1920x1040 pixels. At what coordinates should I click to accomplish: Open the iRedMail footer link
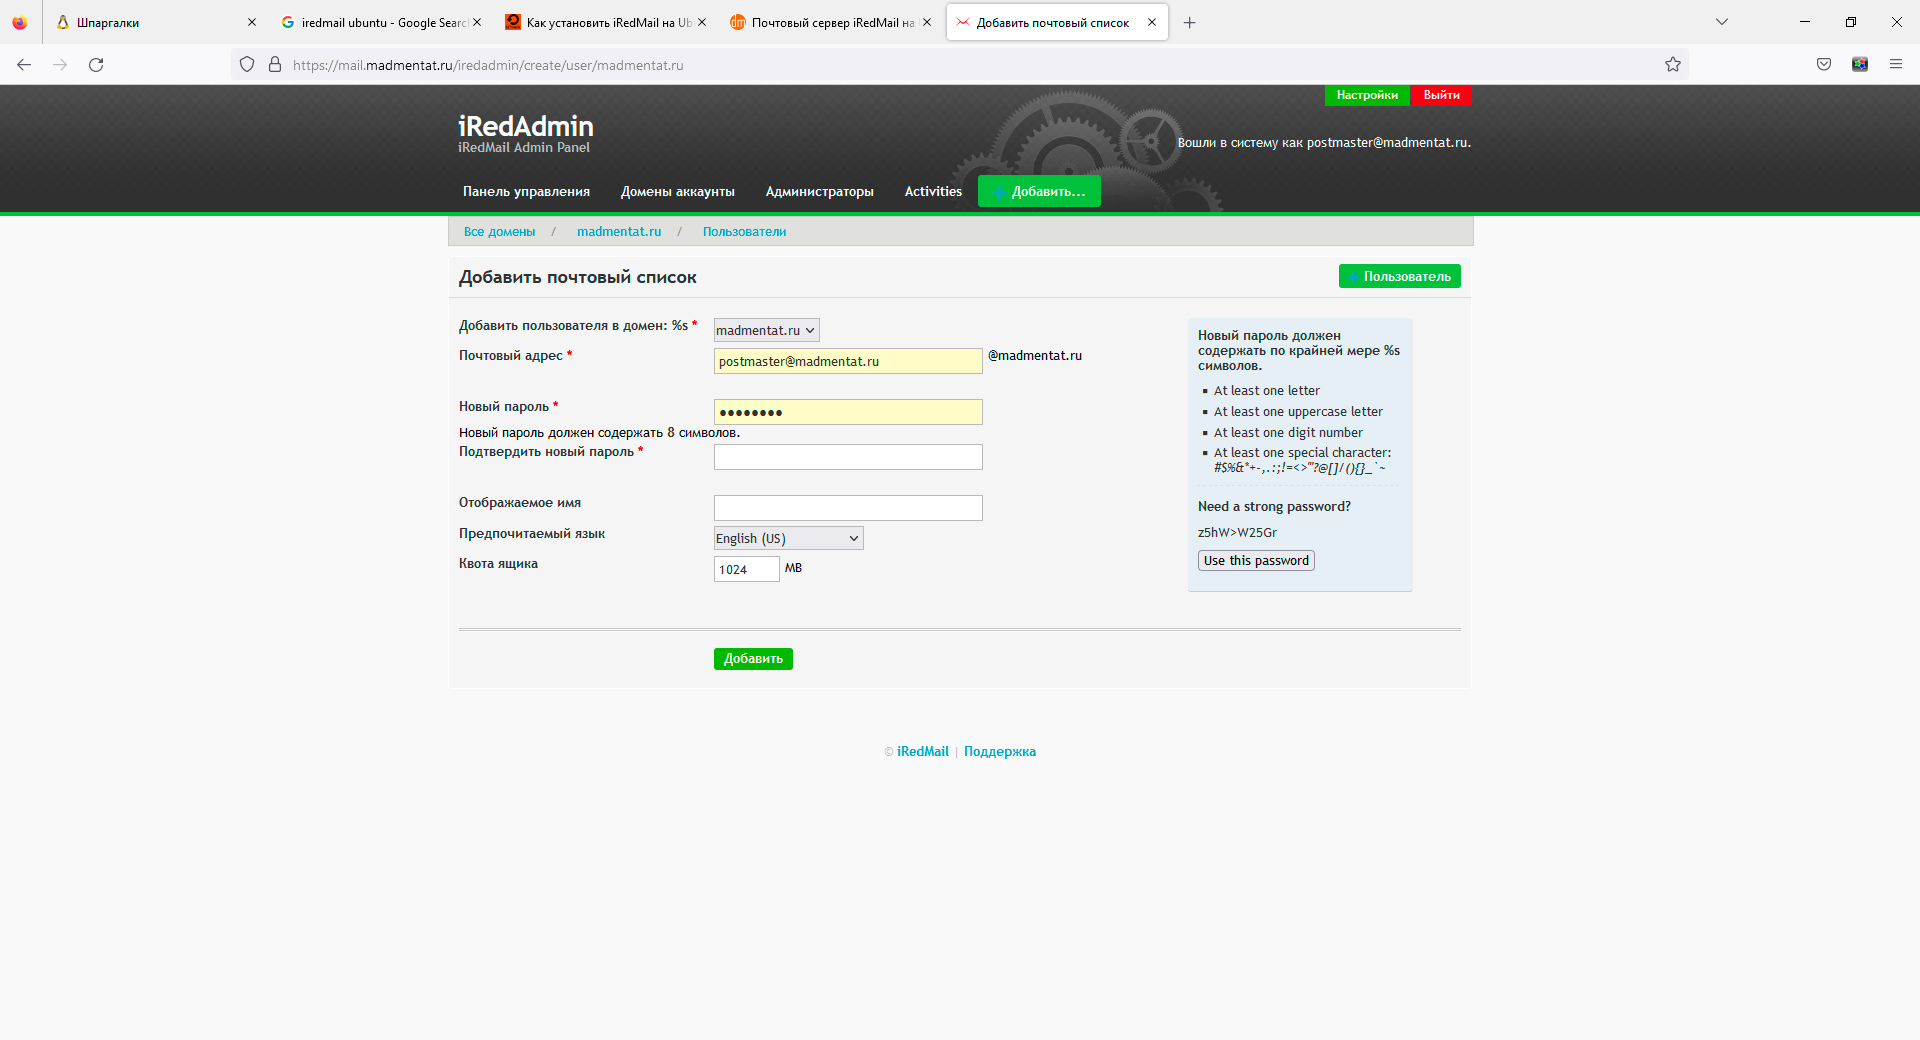pyautogui.click(x=922, y=752)
